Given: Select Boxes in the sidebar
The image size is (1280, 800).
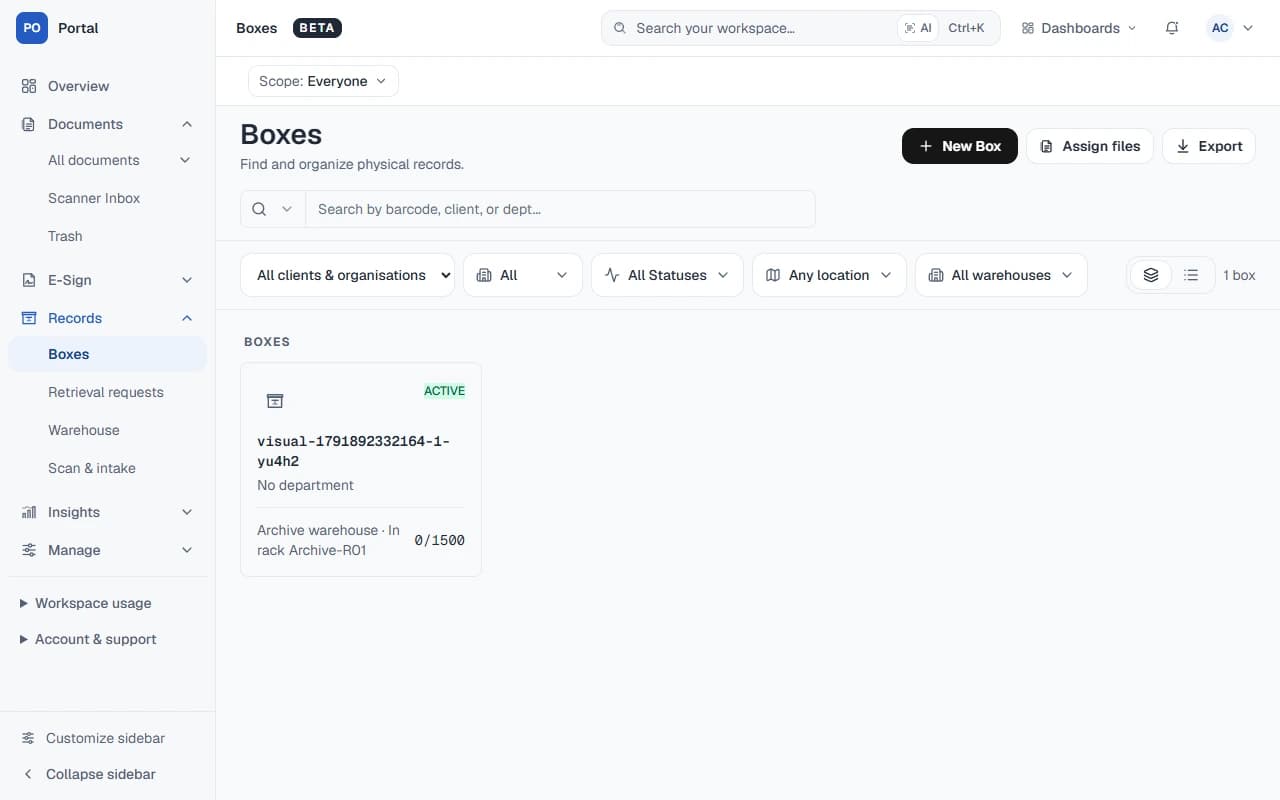Looking at the screenshot, I should click(107, 354).
